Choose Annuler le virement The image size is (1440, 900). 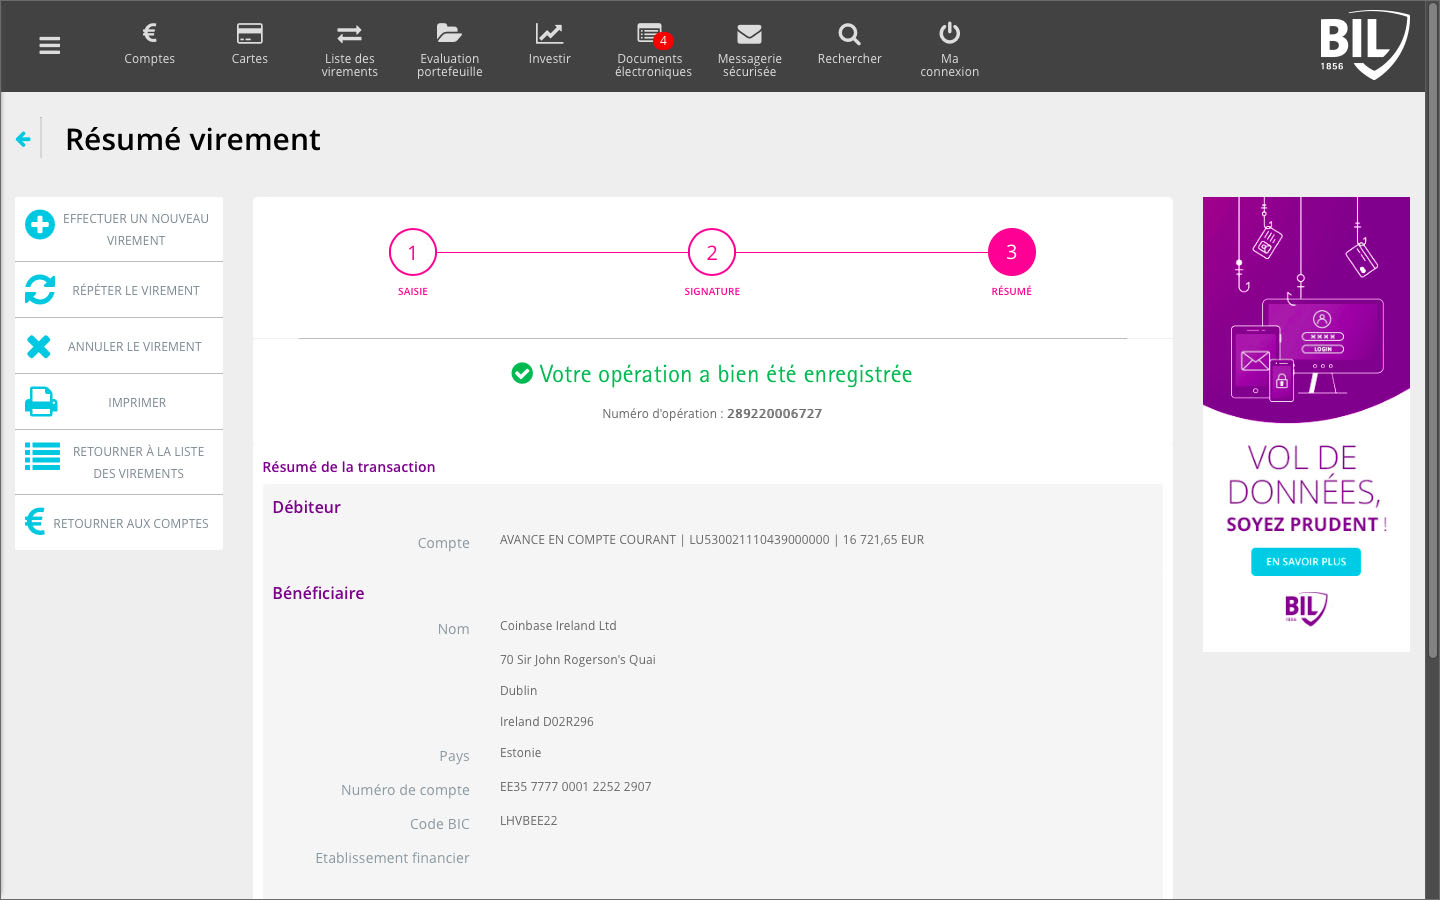click(119, 346)
